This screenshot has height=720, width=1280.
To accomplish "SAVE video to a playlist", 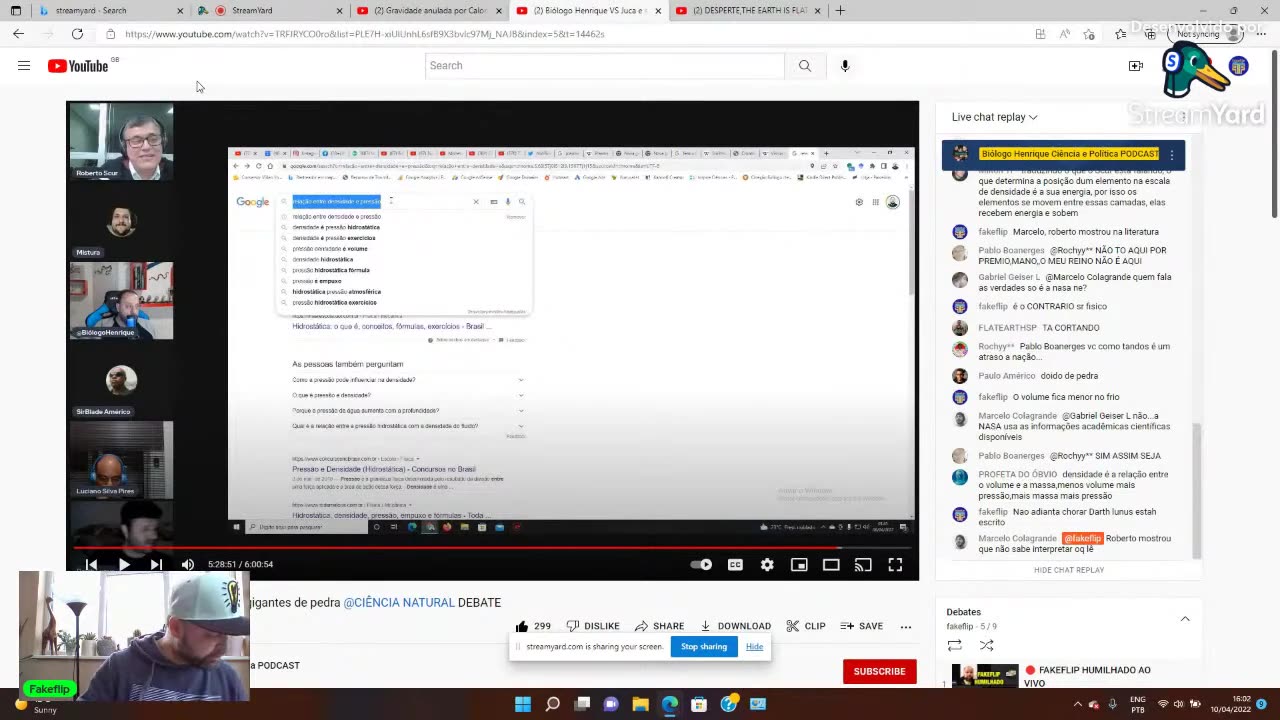I will click(x=862, y=626).
